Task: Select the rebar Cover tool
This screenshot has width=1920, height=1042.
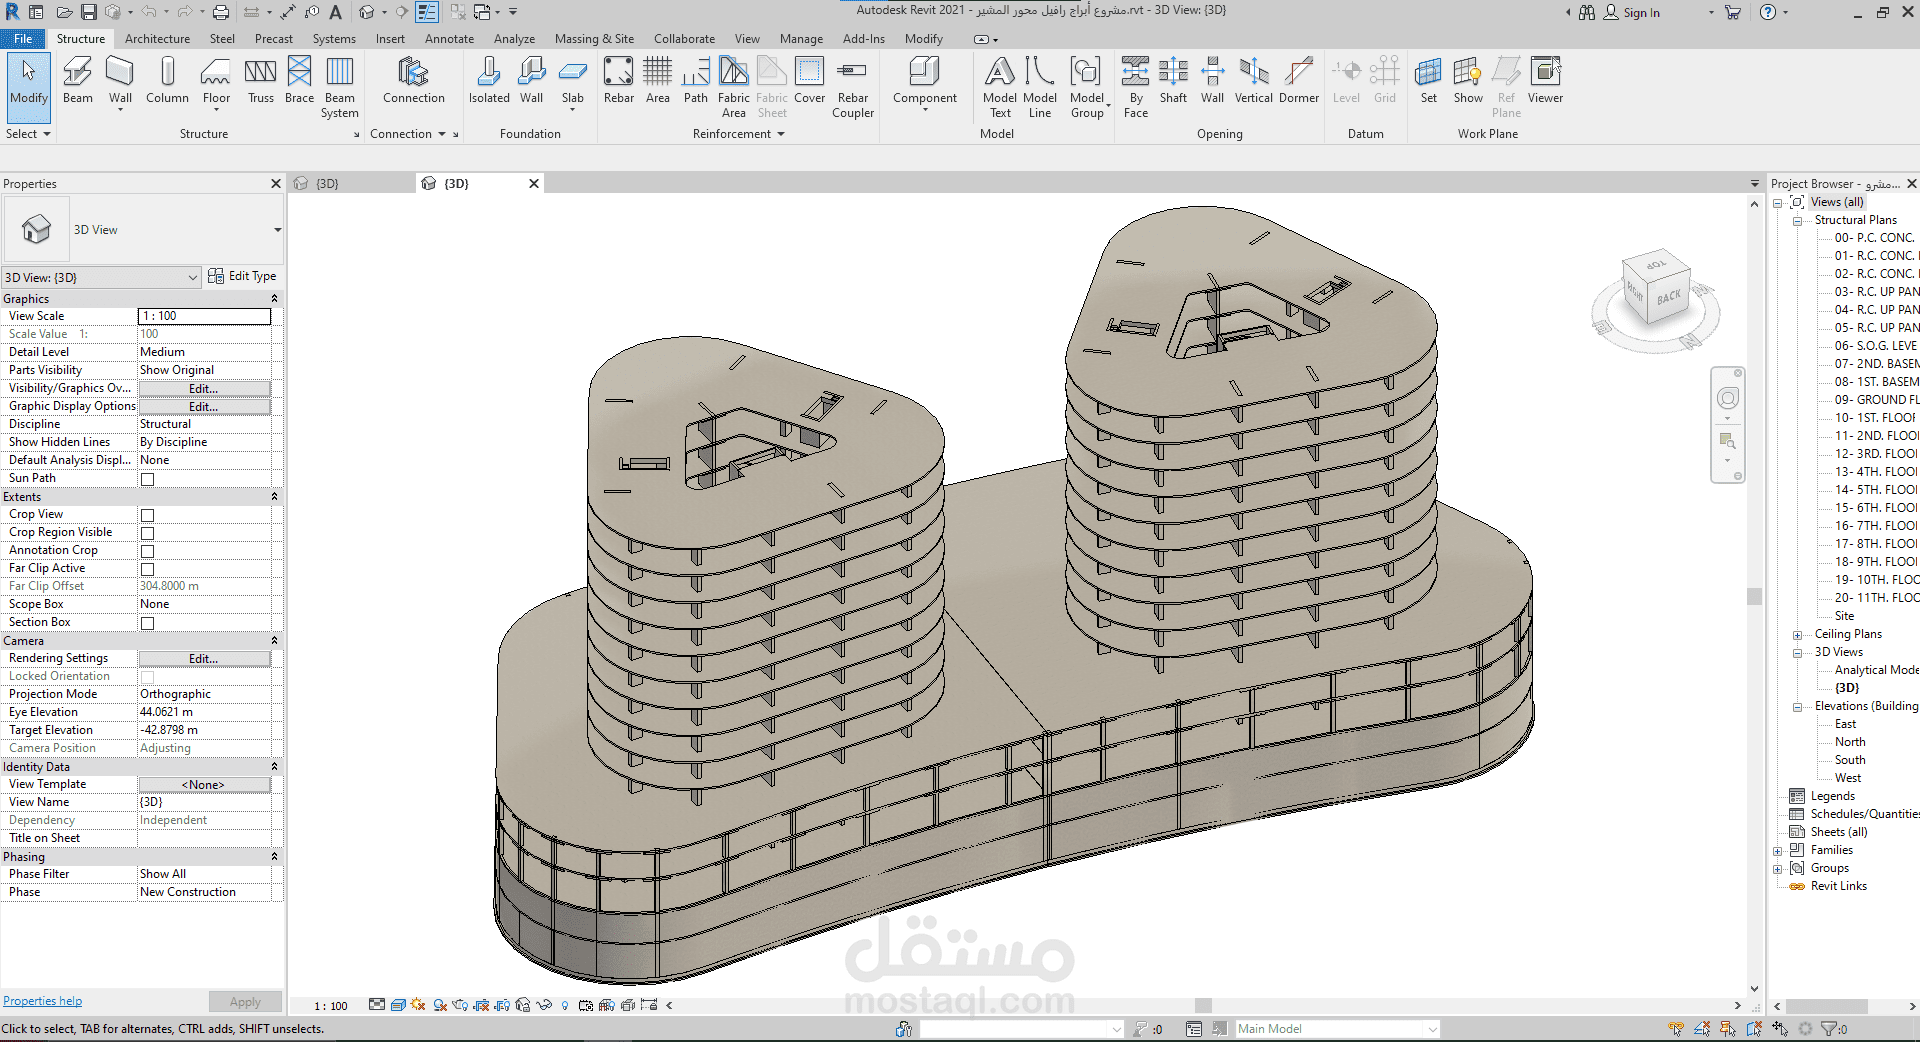Action: [810, 80]
